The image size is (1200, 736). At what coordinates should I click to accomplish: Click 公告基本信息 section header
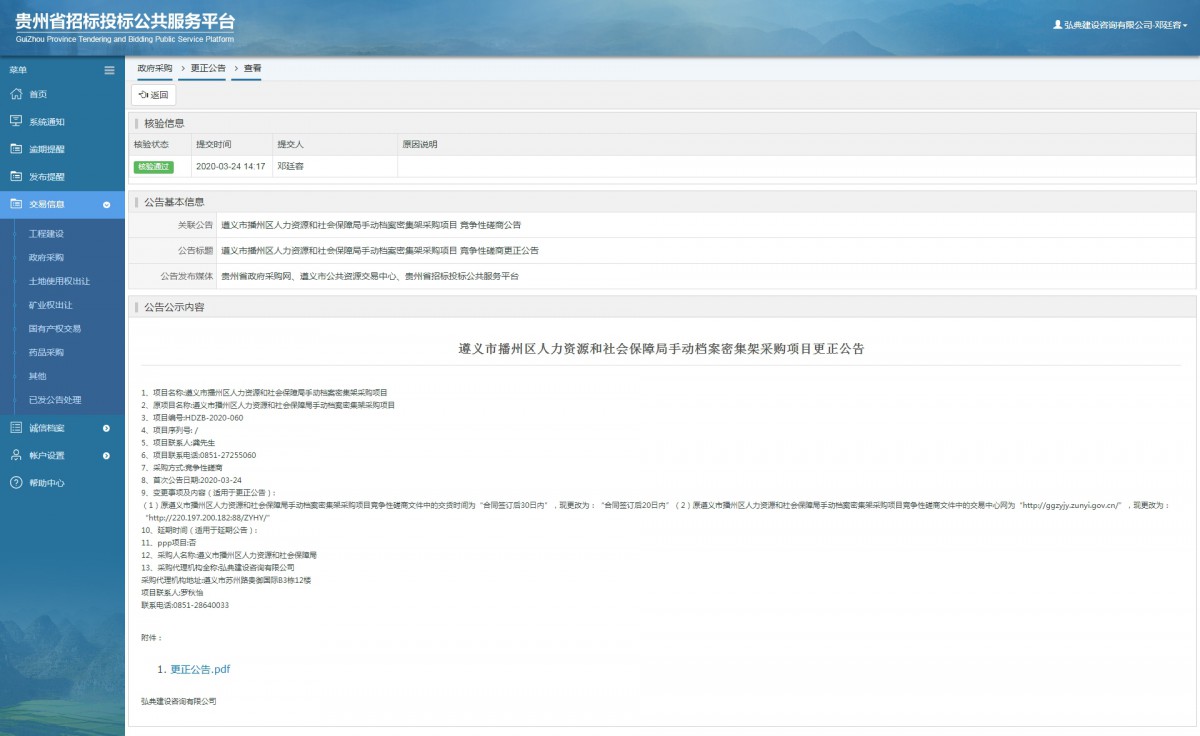174,201
